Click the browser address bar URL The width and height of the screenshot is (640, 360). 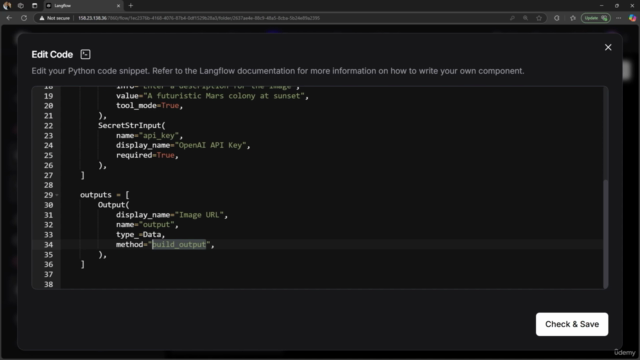point(199,18)
